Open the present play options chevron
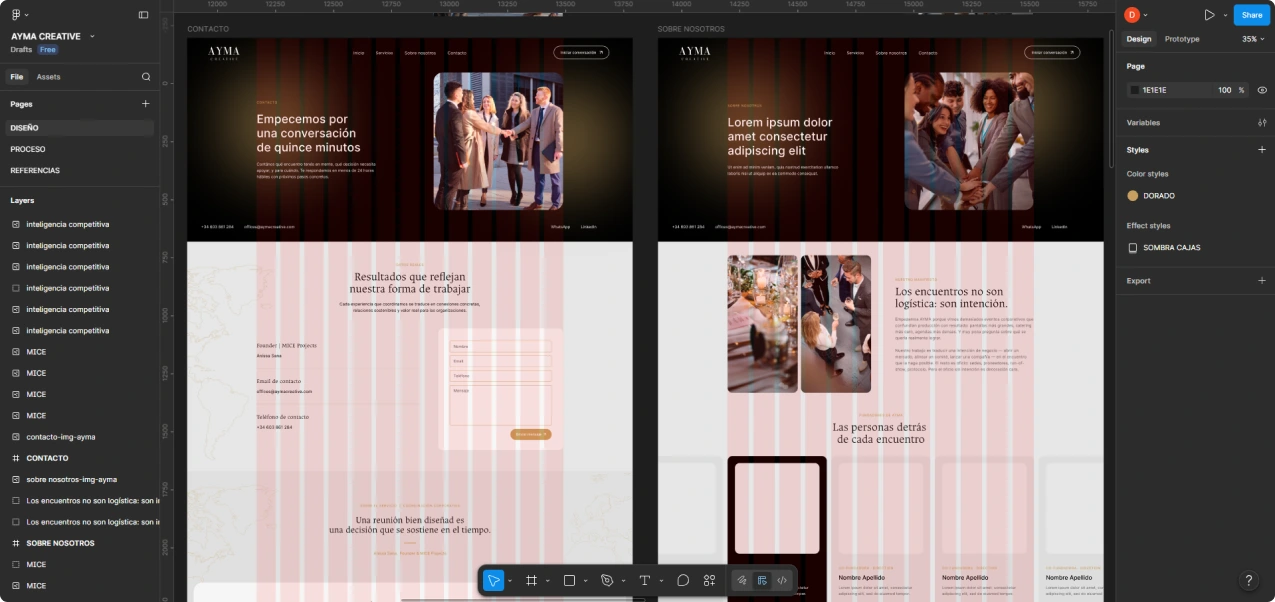Viewport: 1275px width, 602px height. pos(1225,15)
